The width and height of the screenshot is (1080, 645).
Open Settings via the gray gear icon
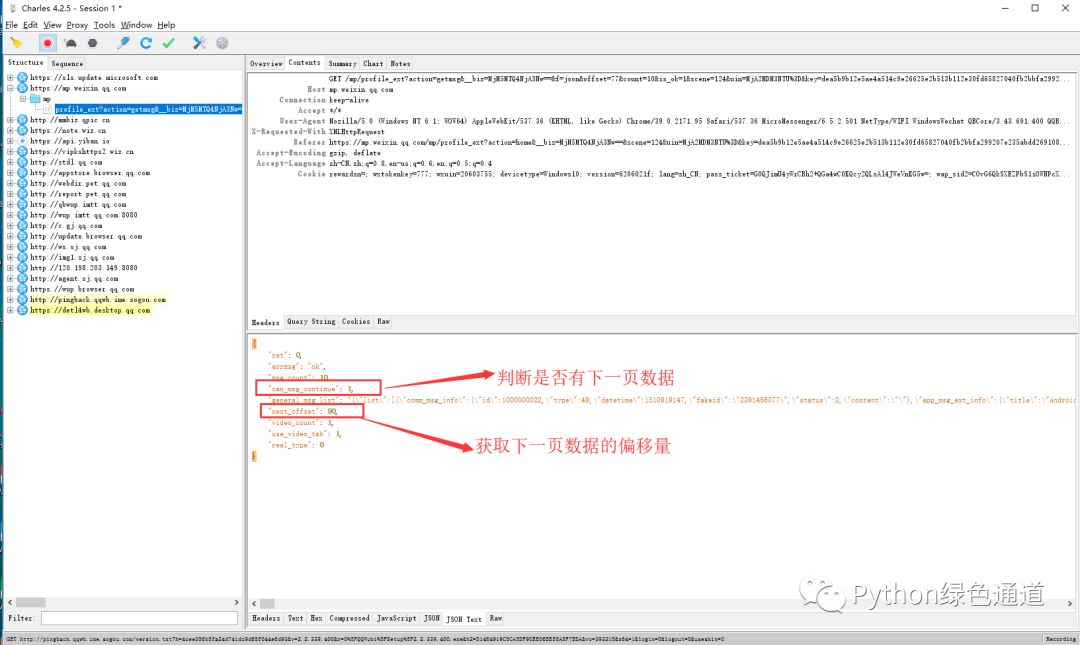coord(222,43)
